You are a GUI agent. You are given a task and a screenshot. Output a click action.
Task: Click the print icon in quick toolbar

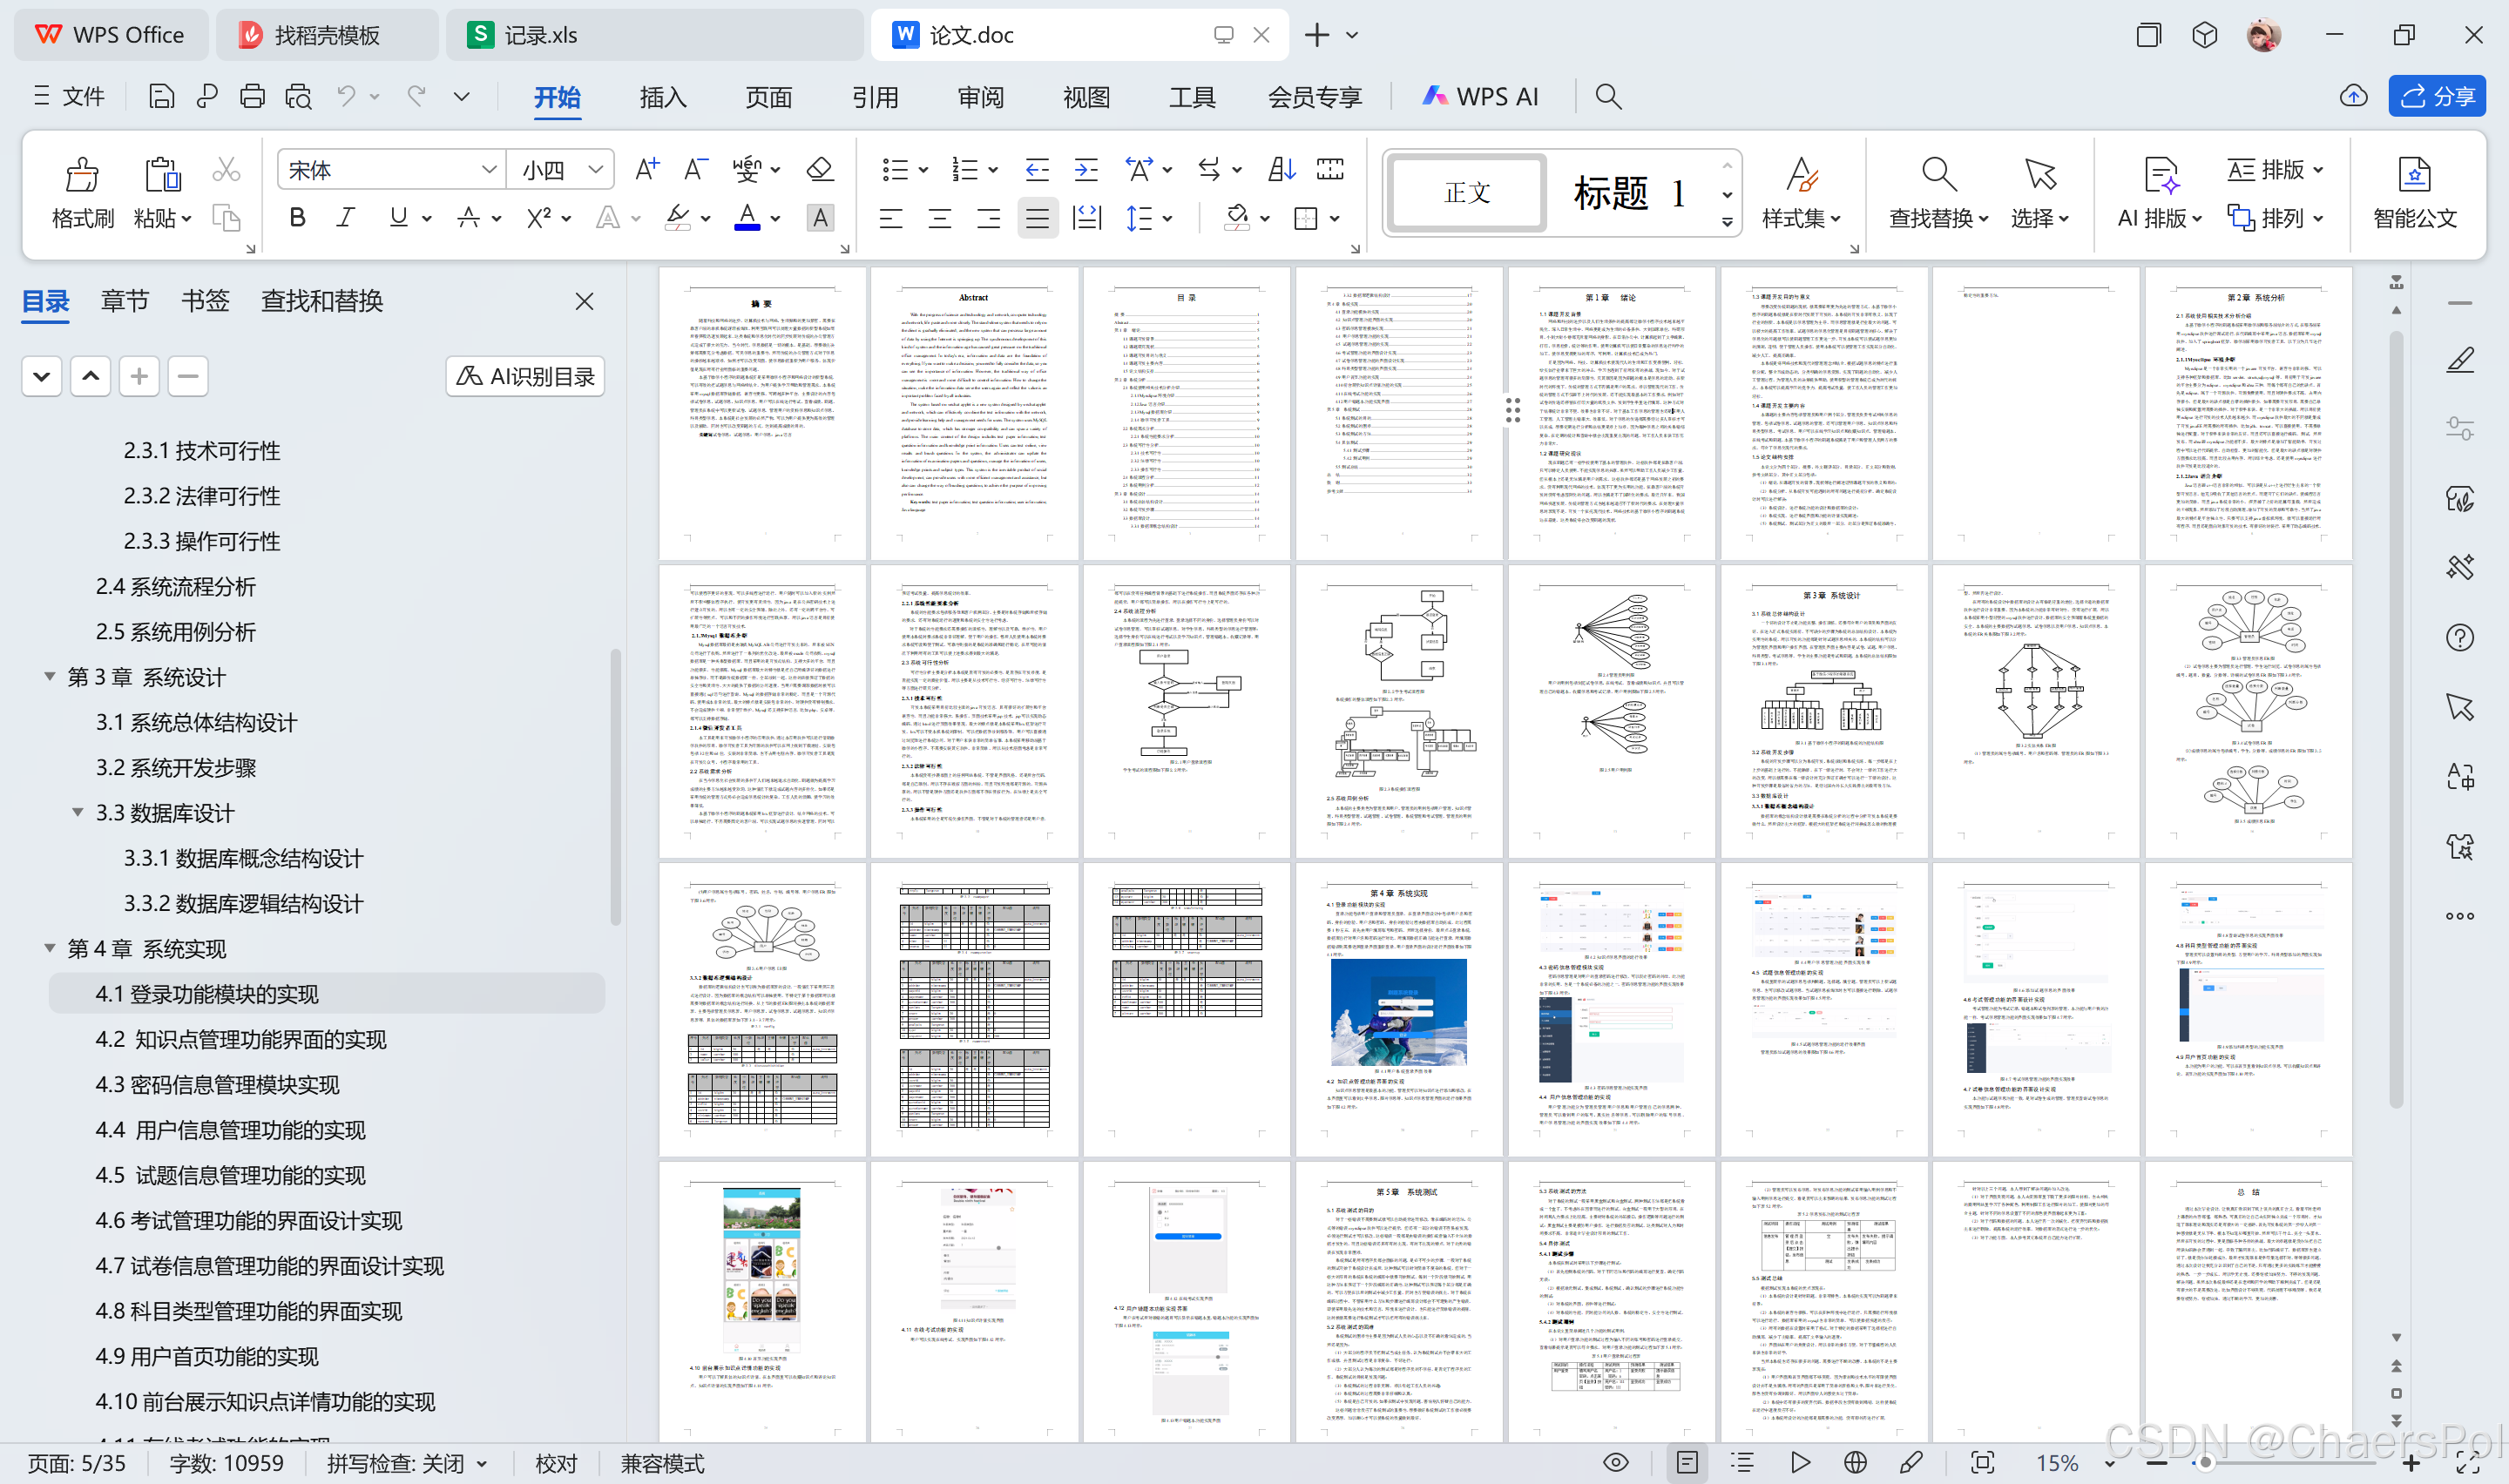[252, 96]
